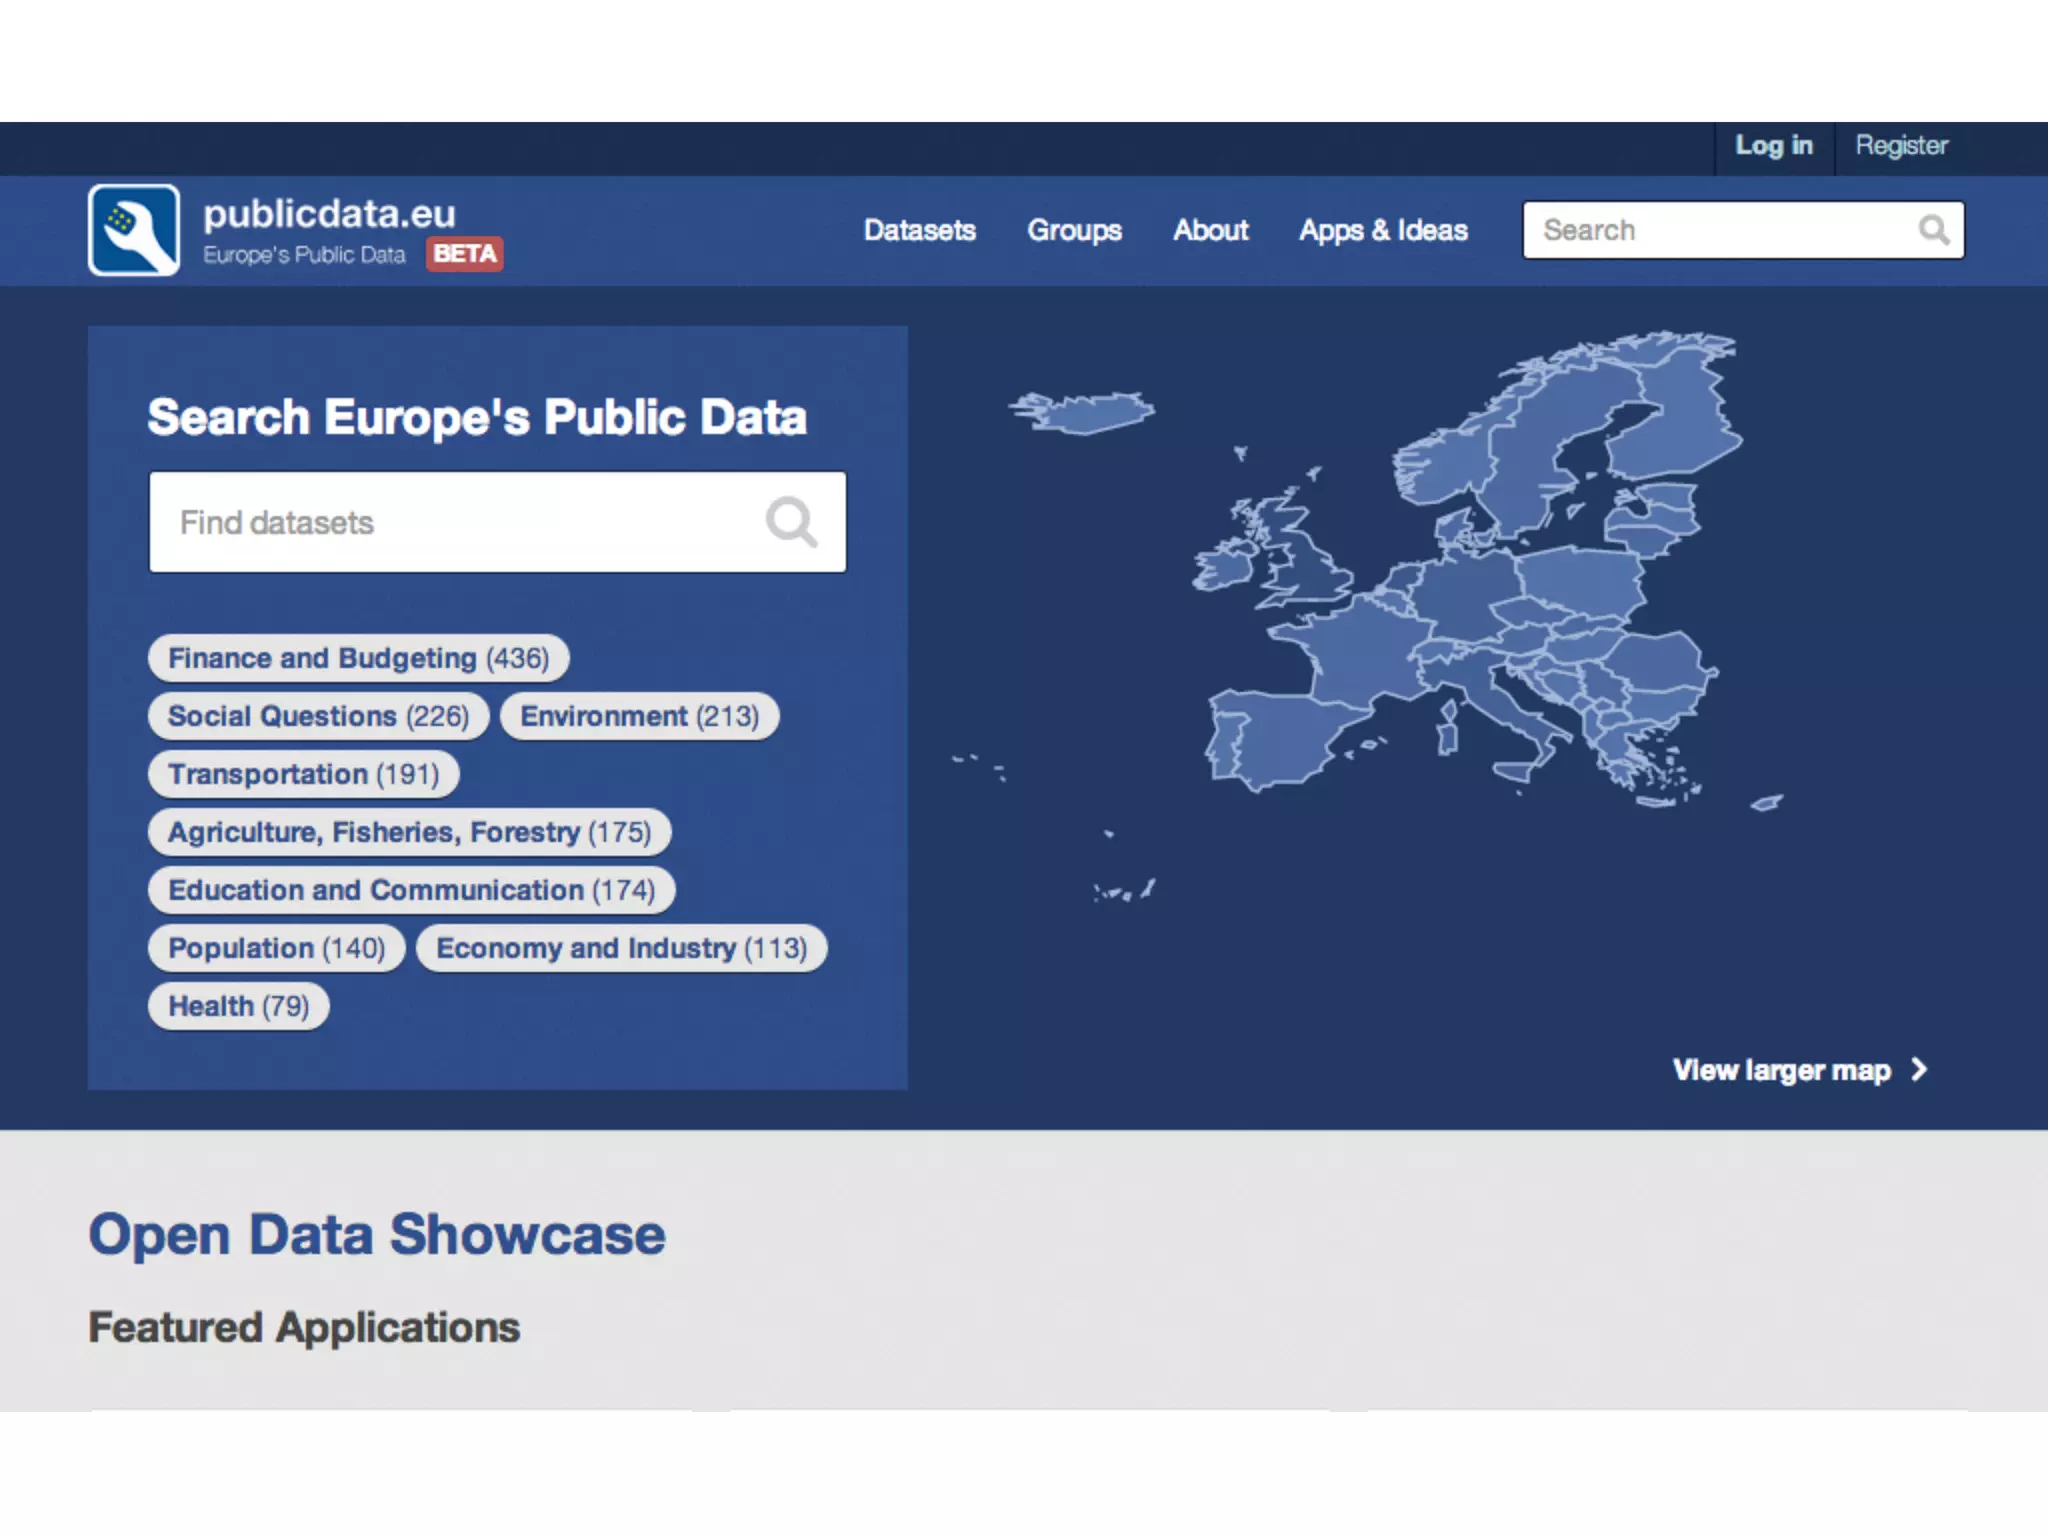Go to the About page
This screenshot has width=2048, height=1536.
(1210, 230)
